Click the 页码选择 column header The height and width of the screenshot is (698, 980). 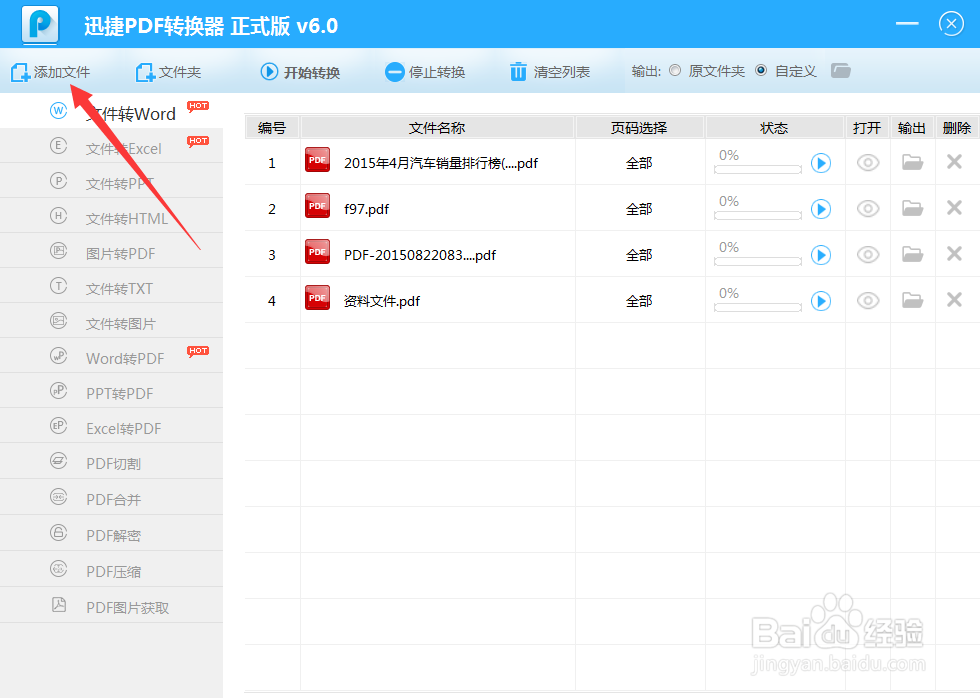click(639, 128)
